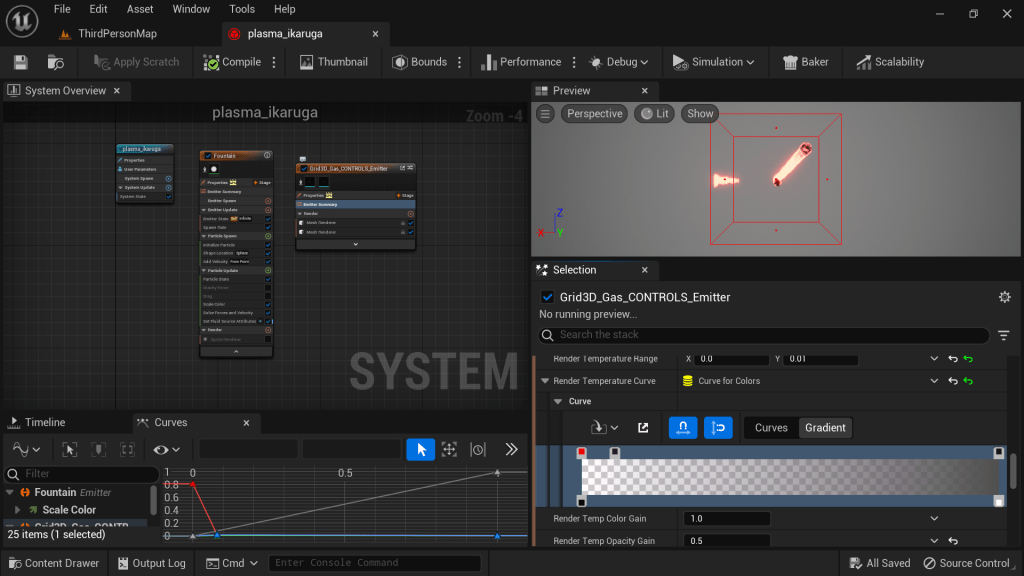Screen dimensions: 1024x576
Task: Click the open curve in external editor icon
Action: coord(643,428)
